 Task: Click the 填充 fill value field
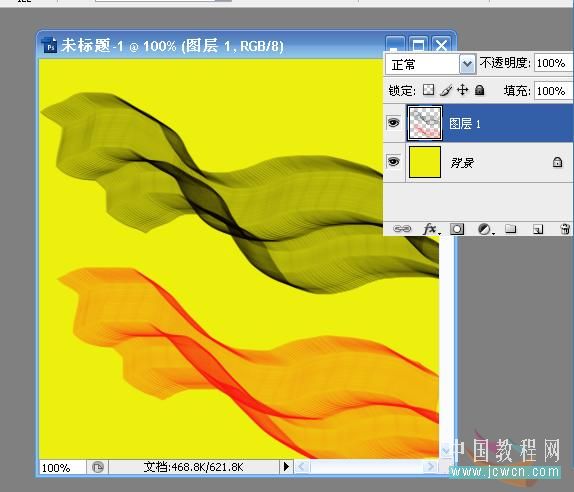pyautogui.click(x=553, y=91)
